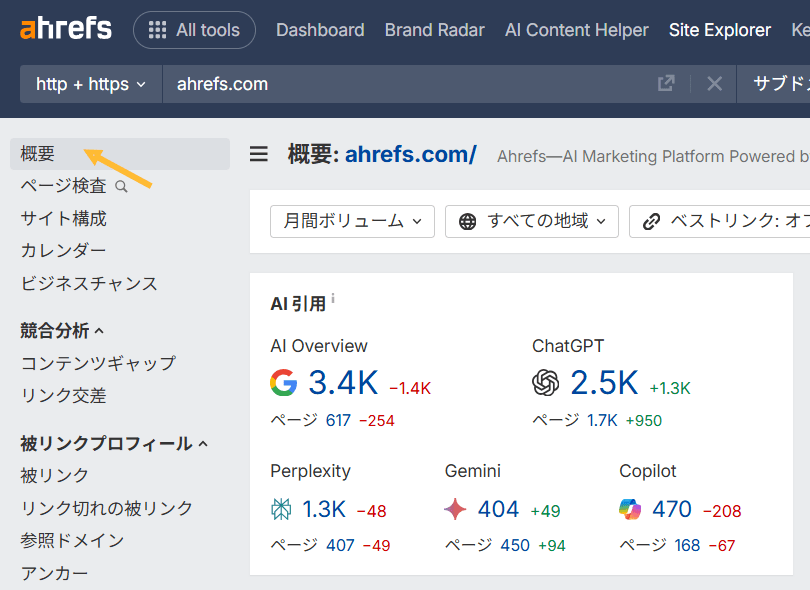Clear the ahrefs.com search field with X
Screen dimensions: 810x590
[714, 84]
